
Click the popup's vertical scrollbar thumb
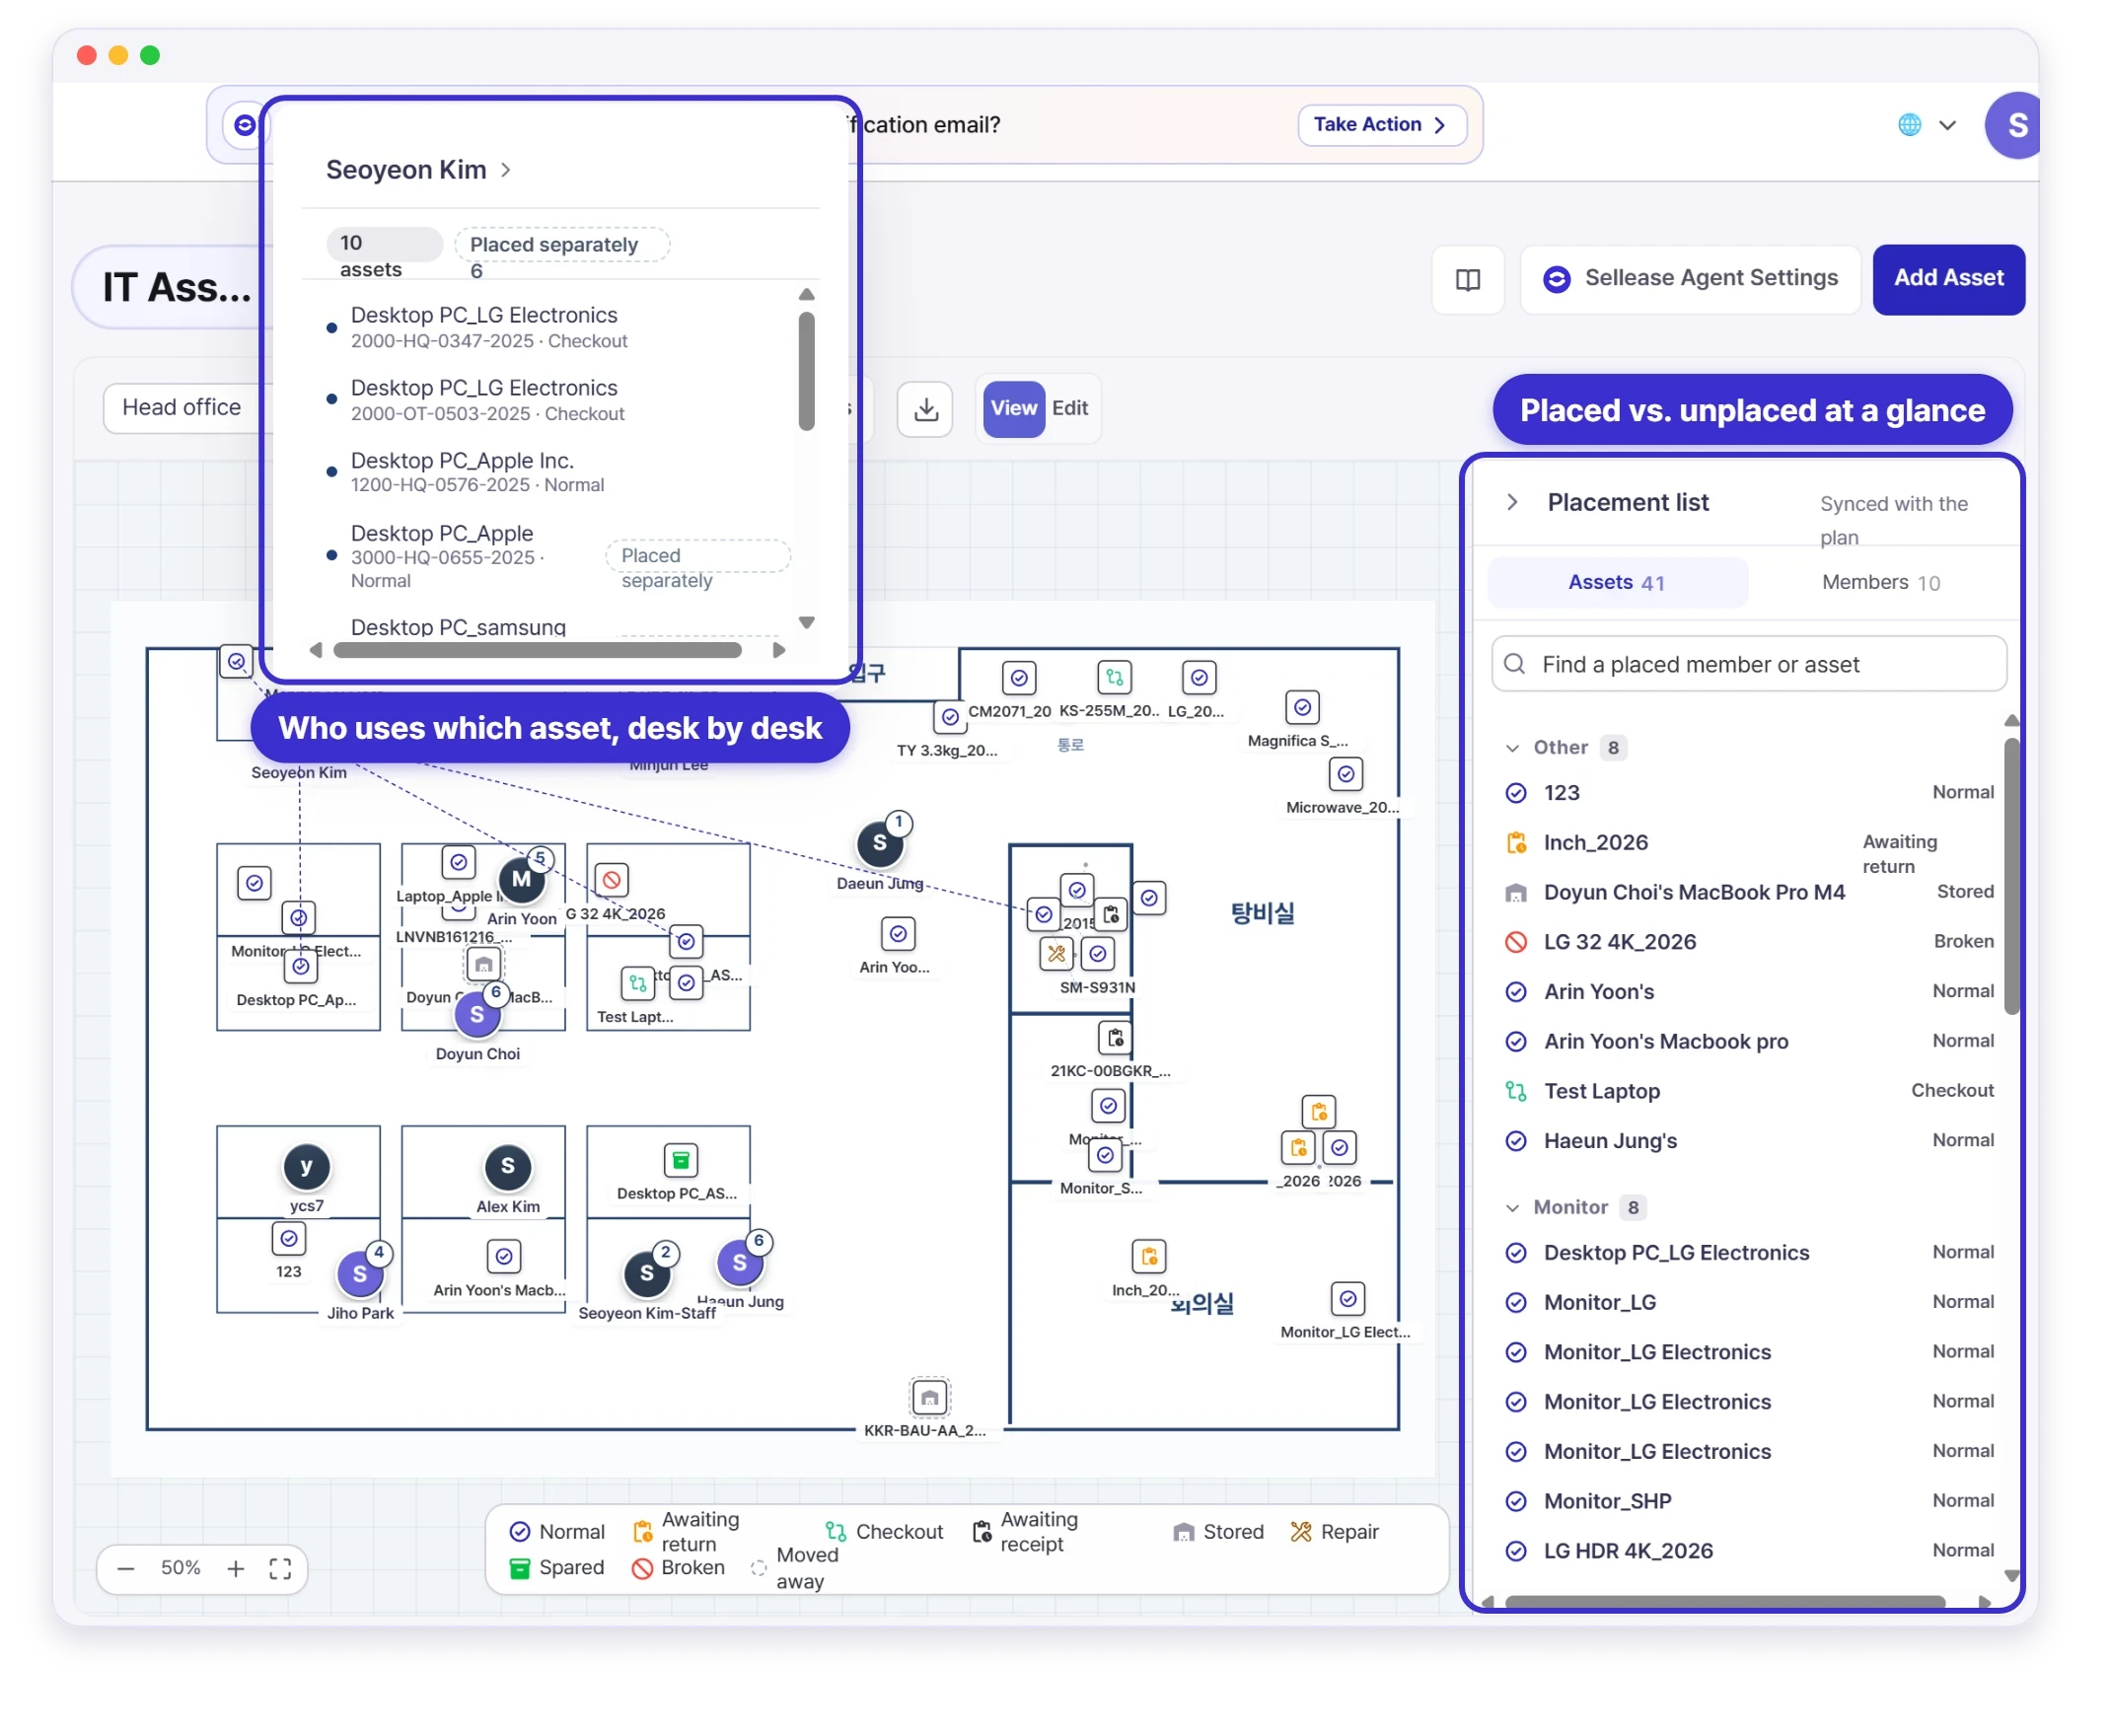pos(806,371)
